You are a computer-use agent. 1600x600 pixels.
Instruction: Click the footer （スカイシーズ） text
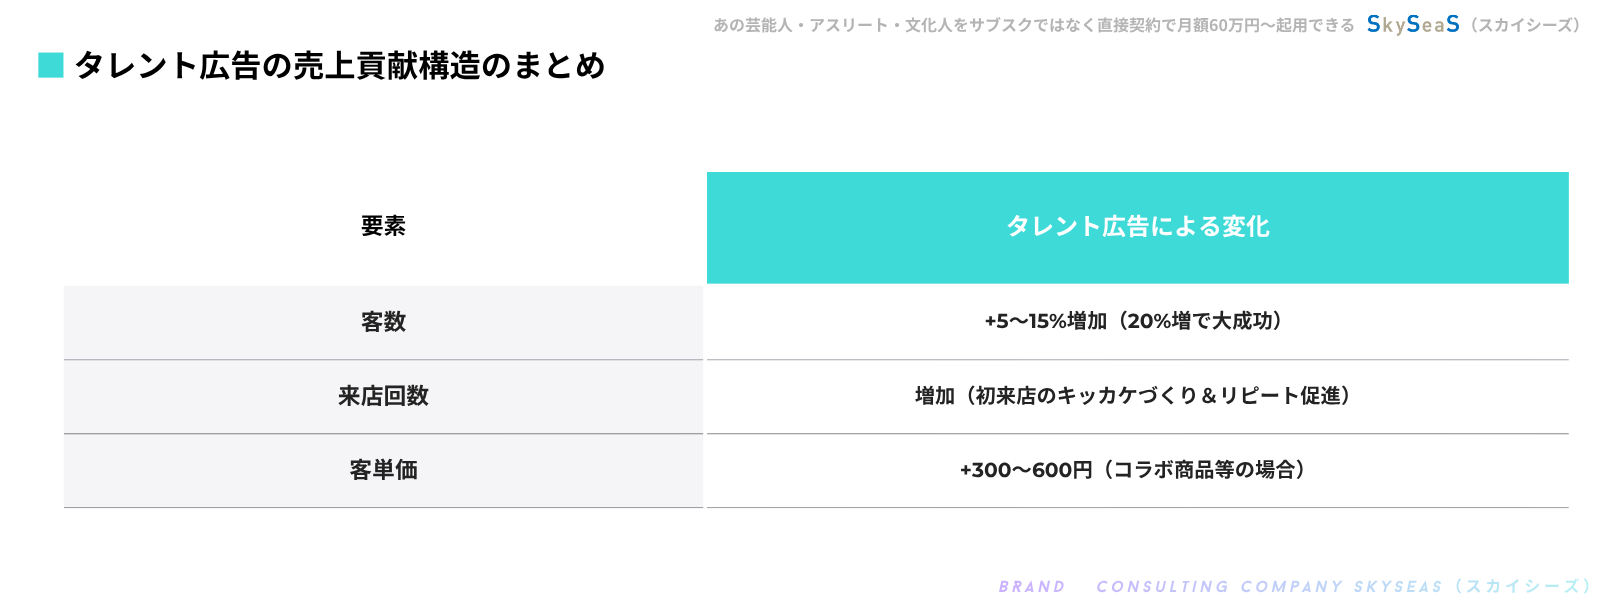[1523, 587]
